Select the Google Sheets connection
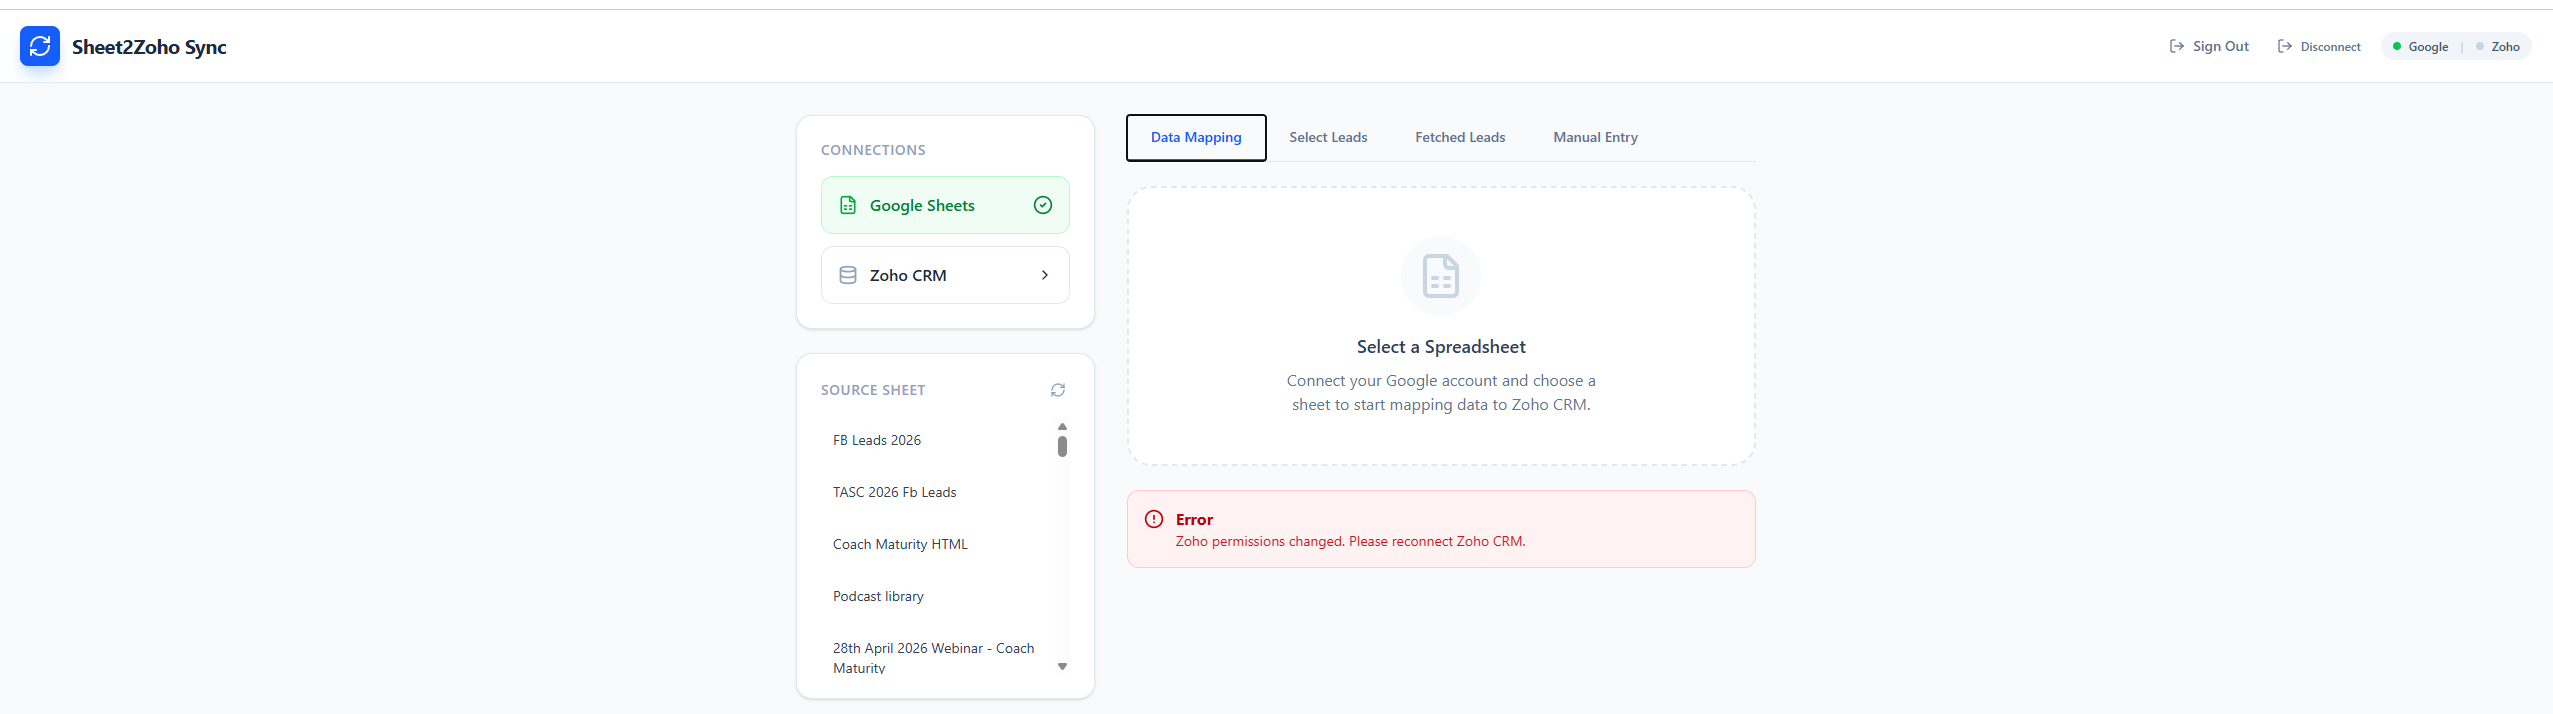 [945, 205]
